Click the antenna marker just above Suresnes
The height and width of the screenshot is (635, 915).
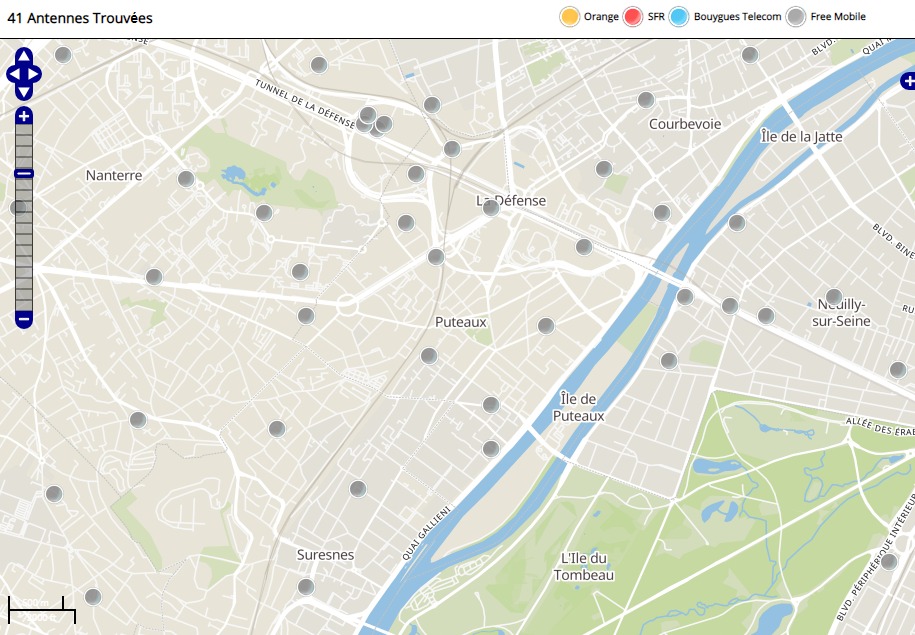tap(358, 489)
